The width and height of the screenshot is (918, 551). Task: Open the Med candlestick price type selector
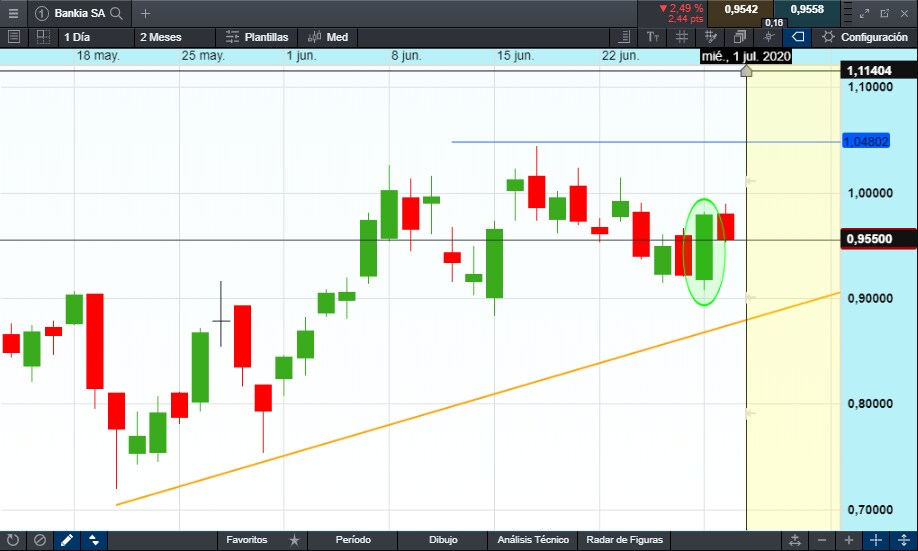click(328, 37)
